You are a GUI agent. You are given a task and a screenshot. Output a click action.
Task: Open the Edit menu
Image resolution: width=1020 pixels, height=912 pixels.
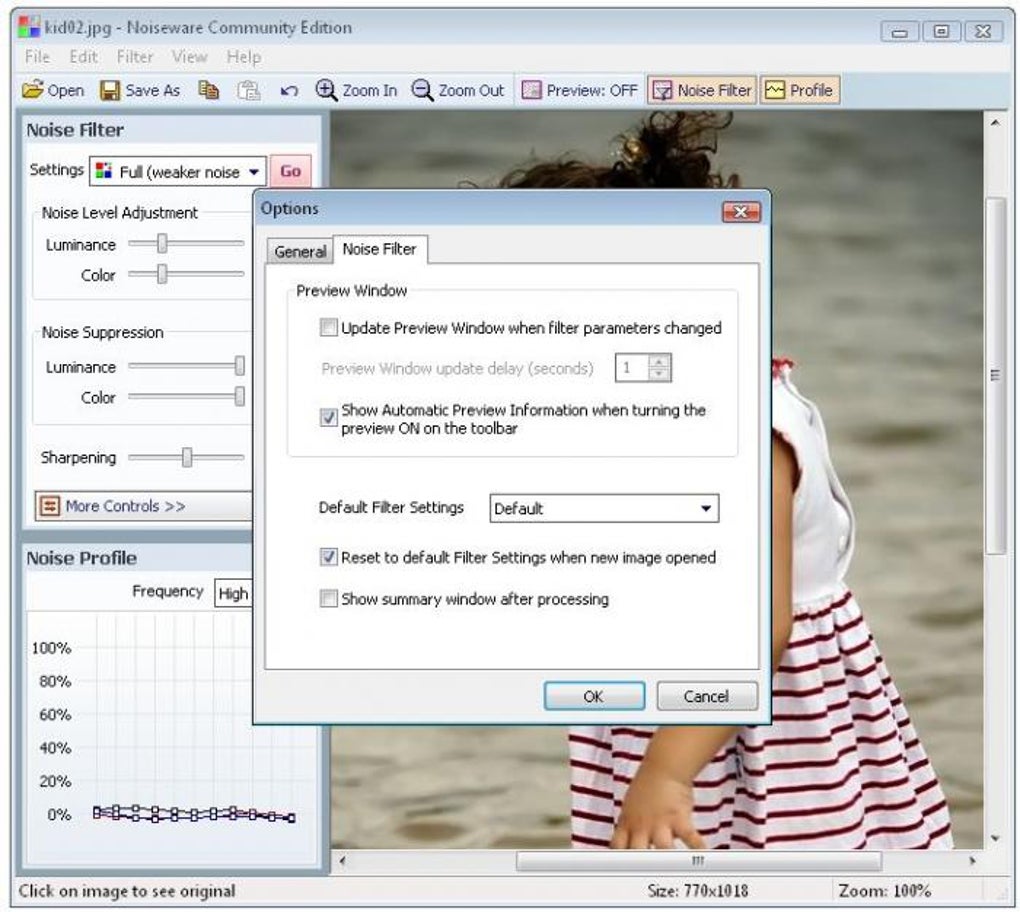(x=83, y=57)
